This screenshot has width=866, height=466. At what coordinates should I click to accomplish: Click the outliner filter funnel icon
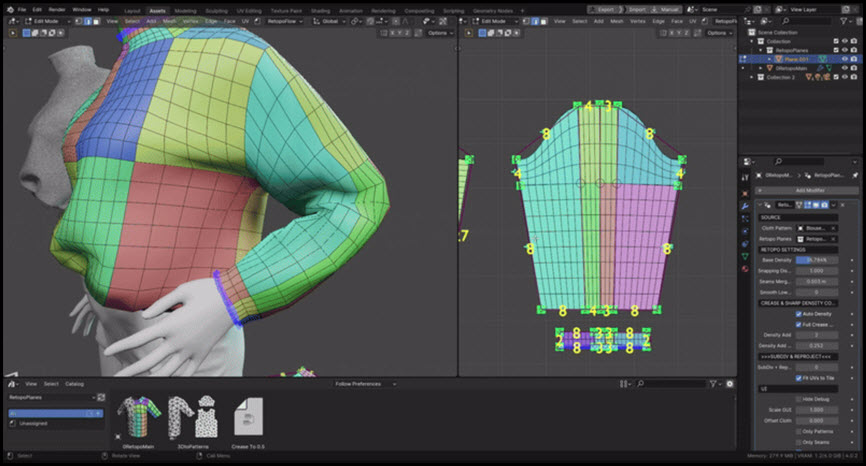[x=844, y=21]
